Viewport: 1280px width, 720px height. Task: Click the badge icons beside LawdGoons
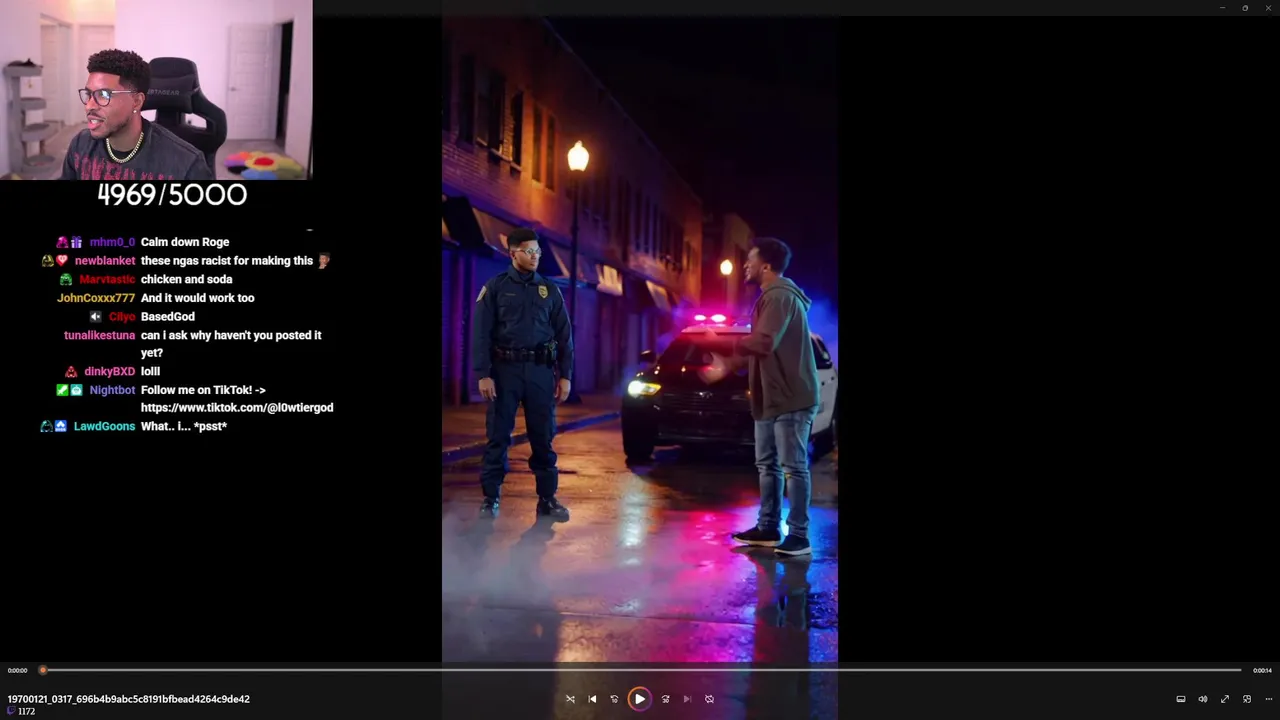[x=53, y=427]
